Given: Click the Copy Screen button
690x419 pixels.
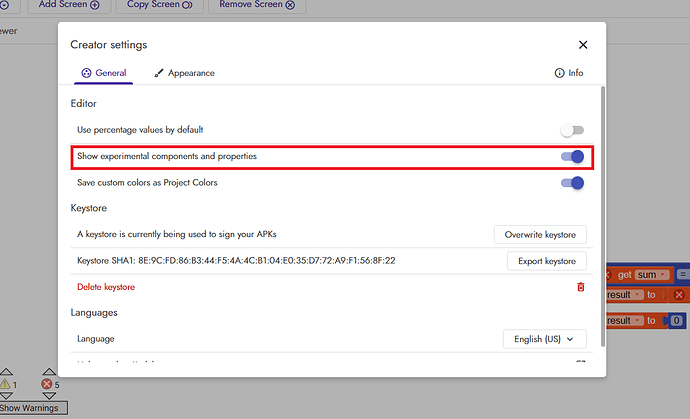Looking at the screenshot, I should [160, 5].
